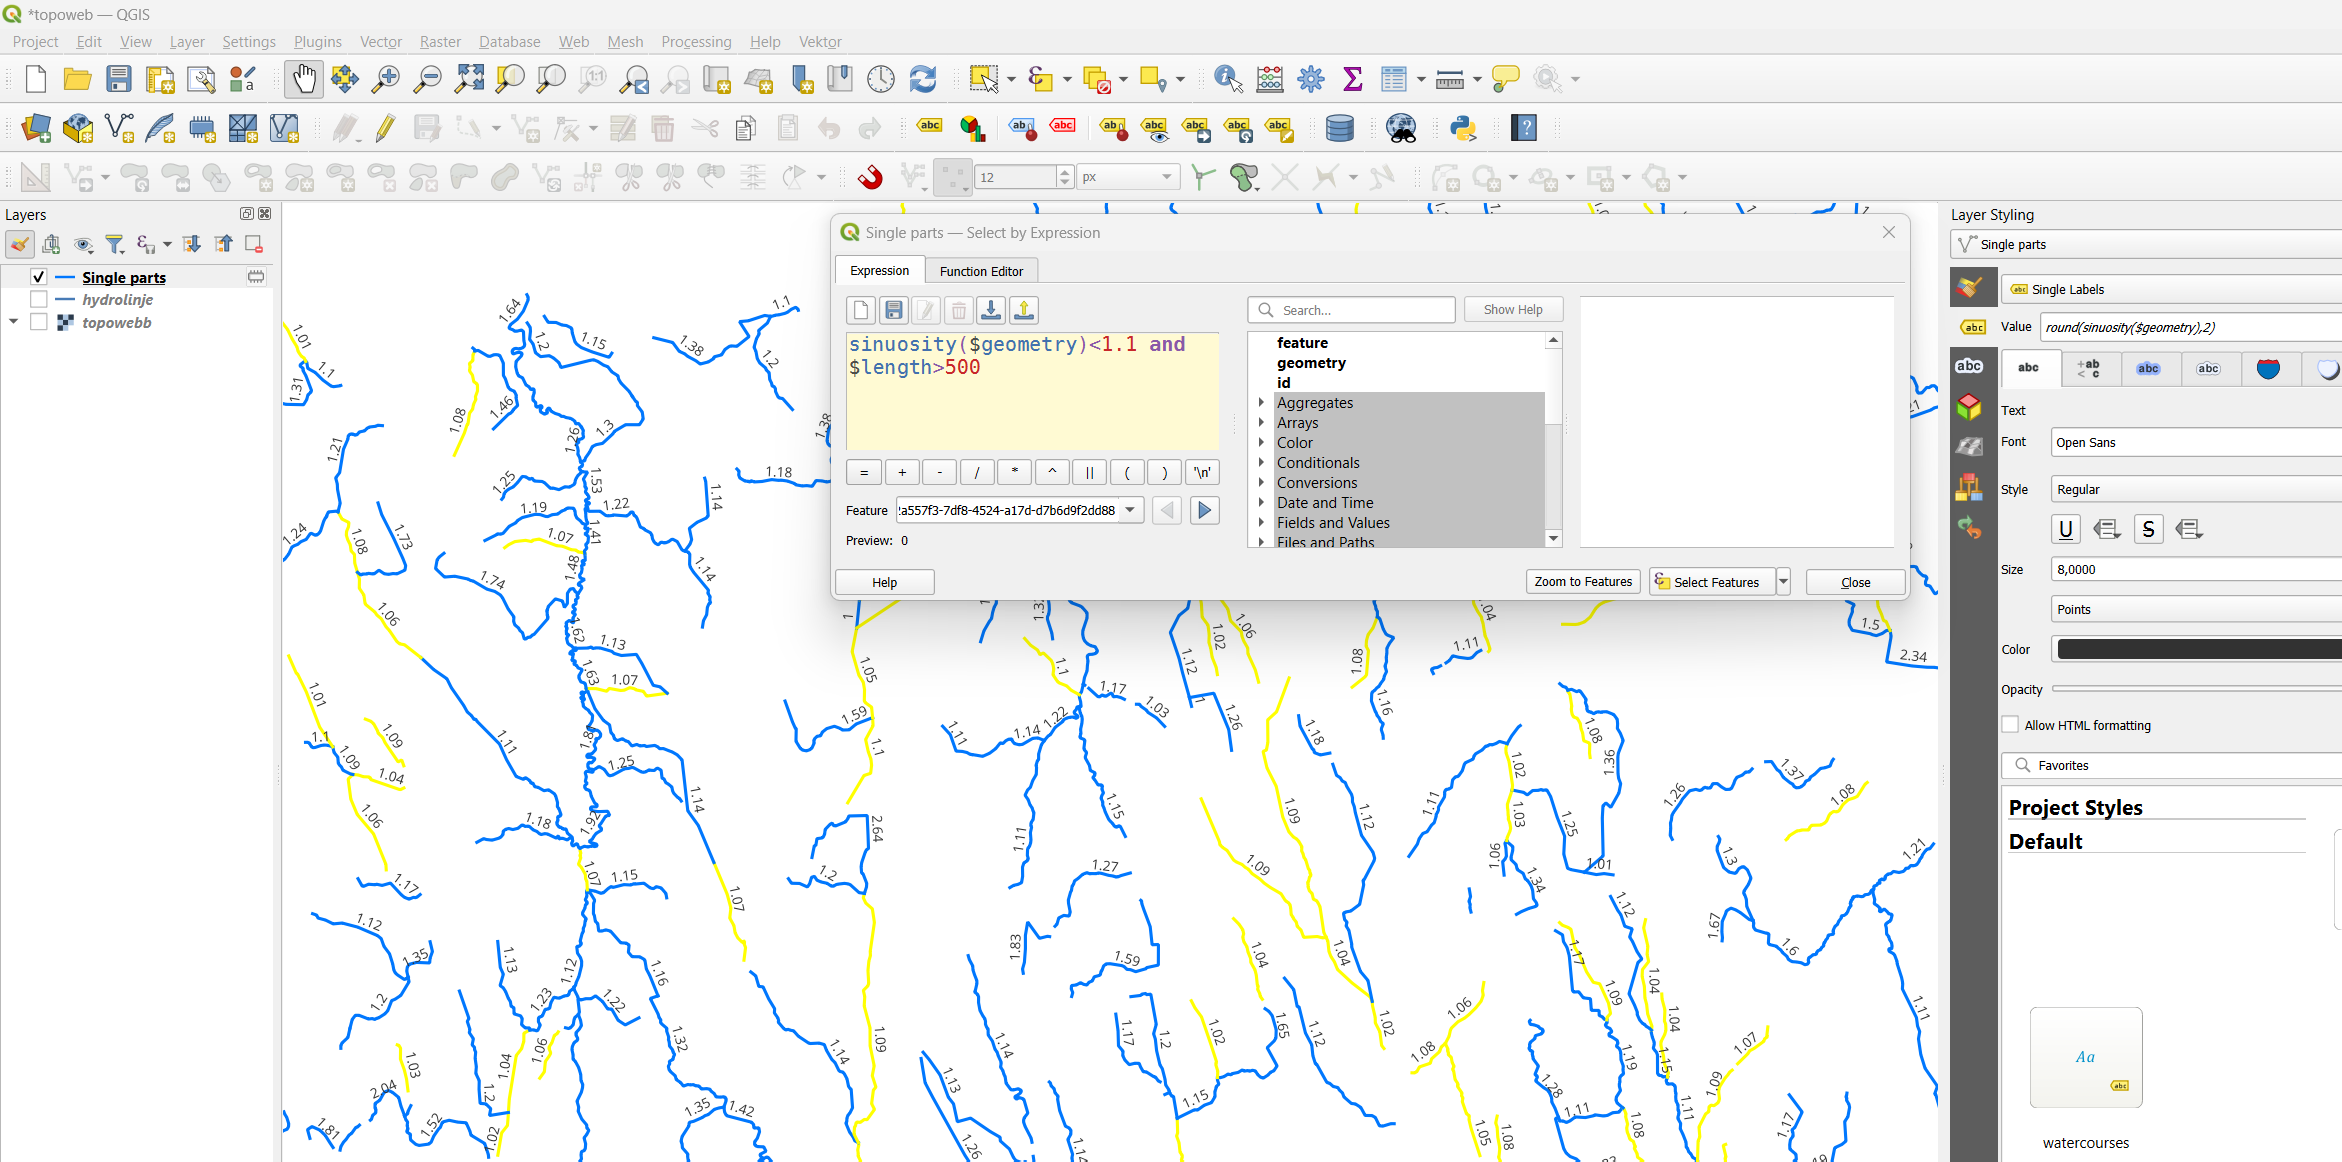This screenshot has width=2342, height=1162.
Task: Open a project with the folder icon
Action: (77, 79)
